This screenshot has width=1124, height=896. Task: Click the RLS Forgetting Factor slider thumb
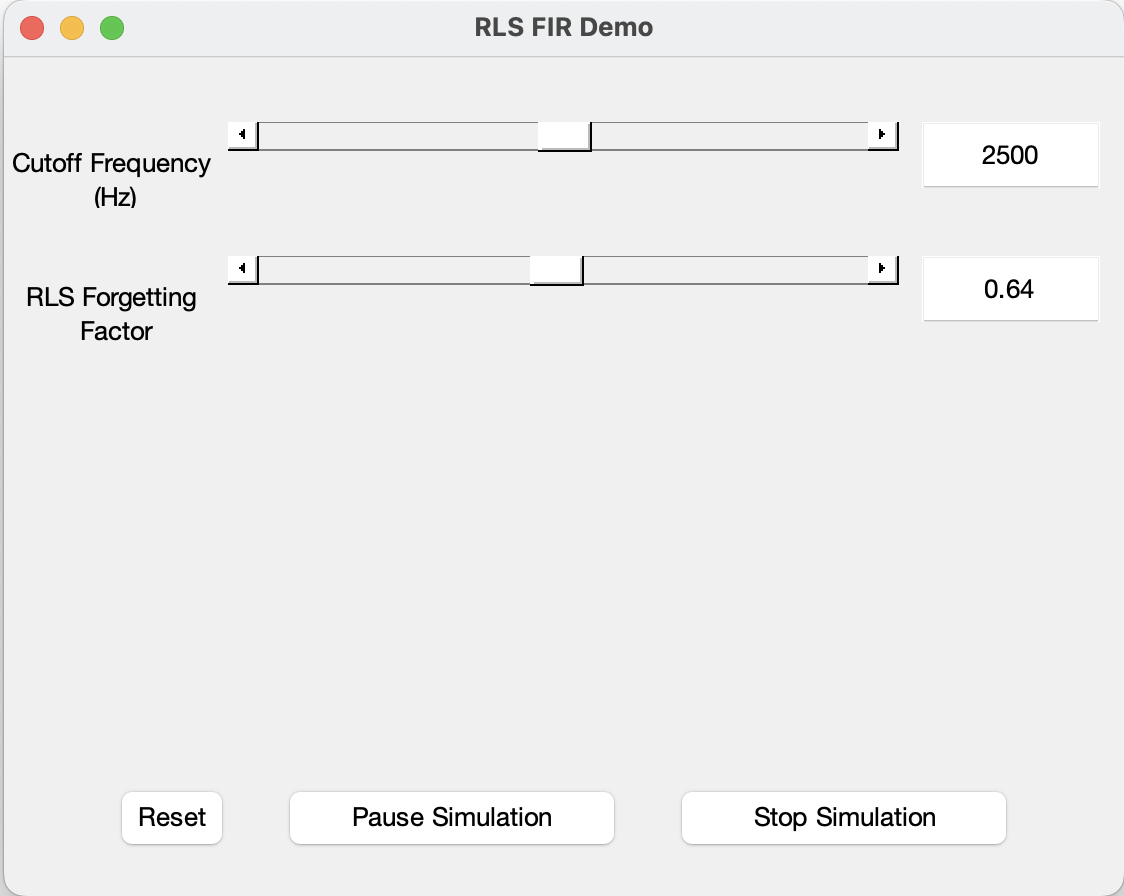[x=557, y=269]
